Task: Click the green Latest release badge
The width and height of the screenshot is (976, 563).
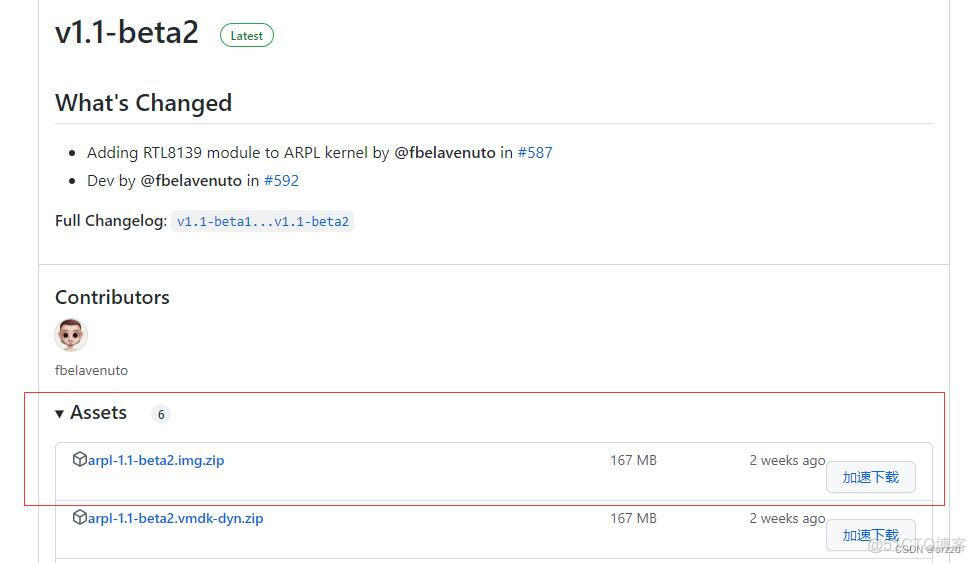Action: pos(246,35)
